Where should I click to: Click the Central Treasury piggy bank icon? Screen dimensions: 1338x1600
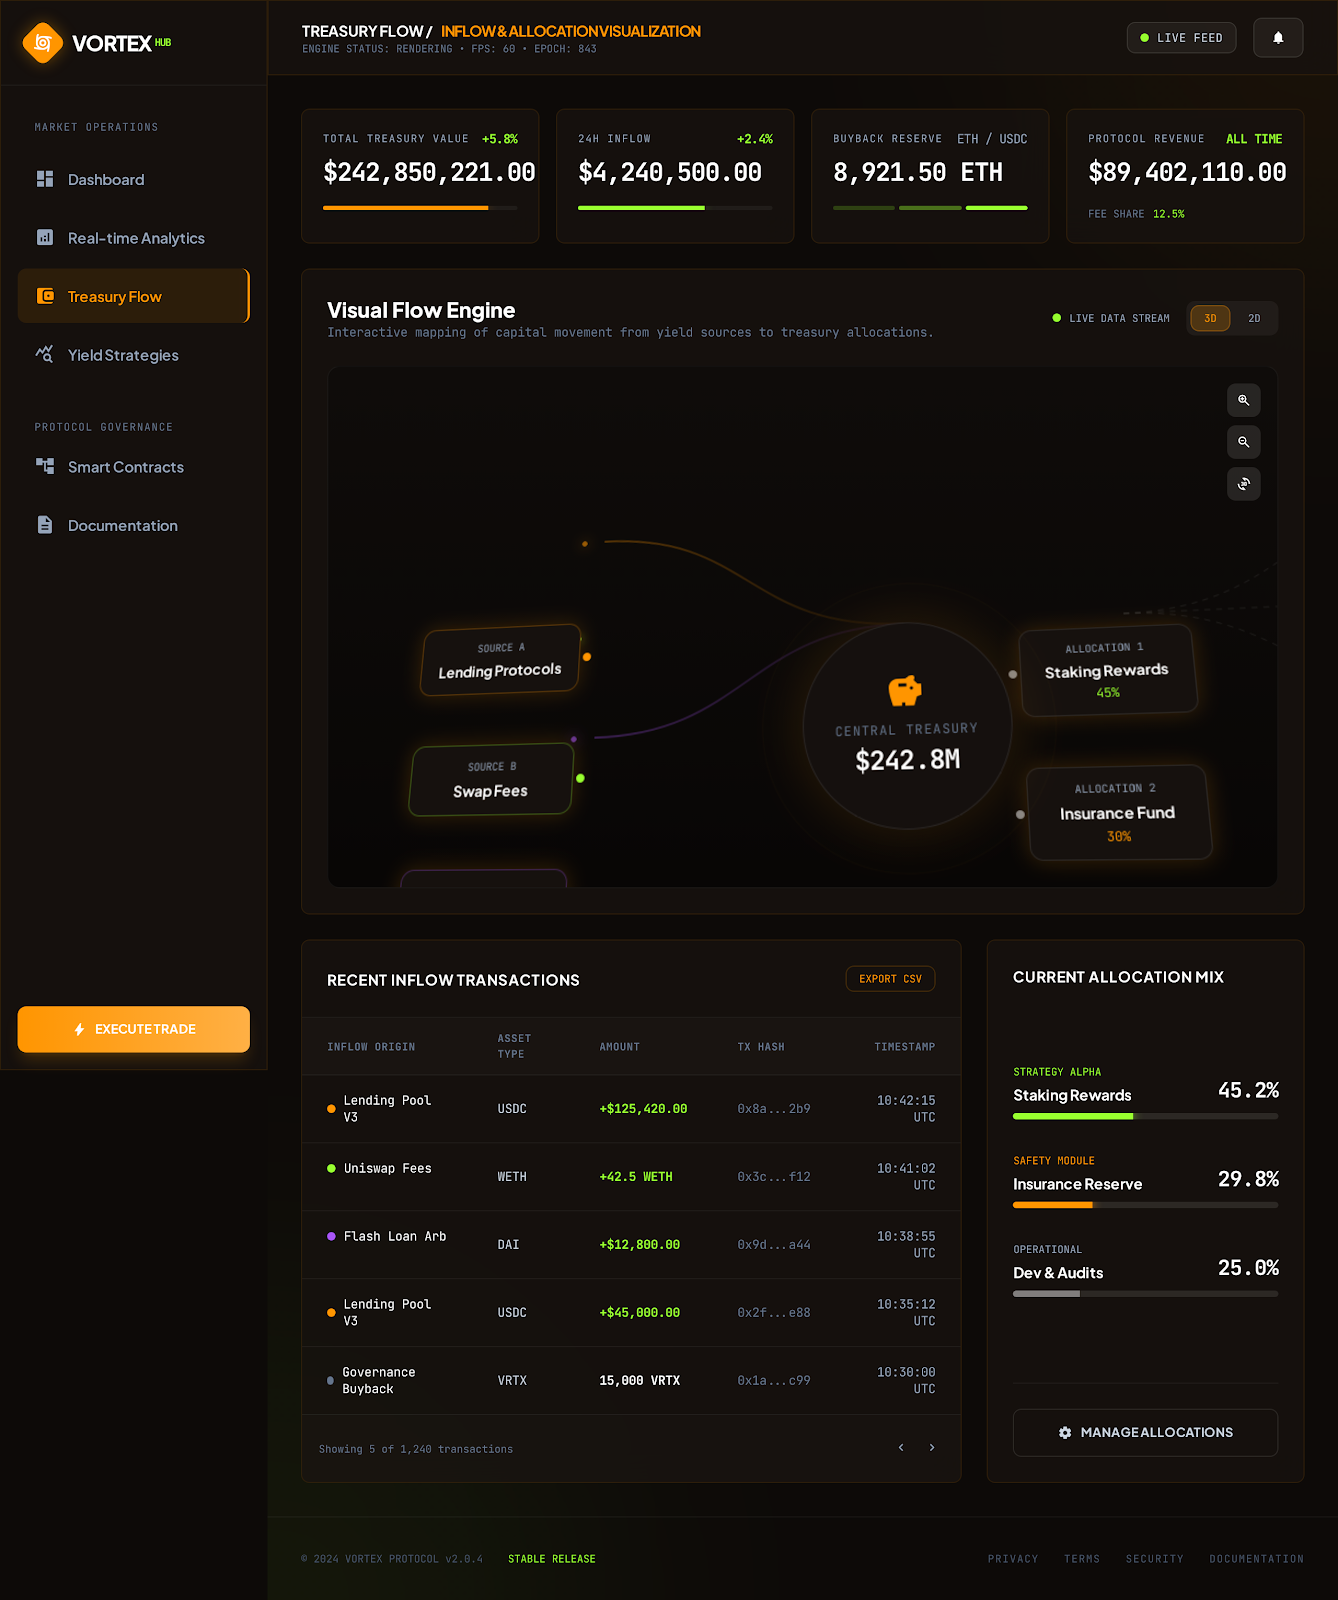click(x=905, y=690)
